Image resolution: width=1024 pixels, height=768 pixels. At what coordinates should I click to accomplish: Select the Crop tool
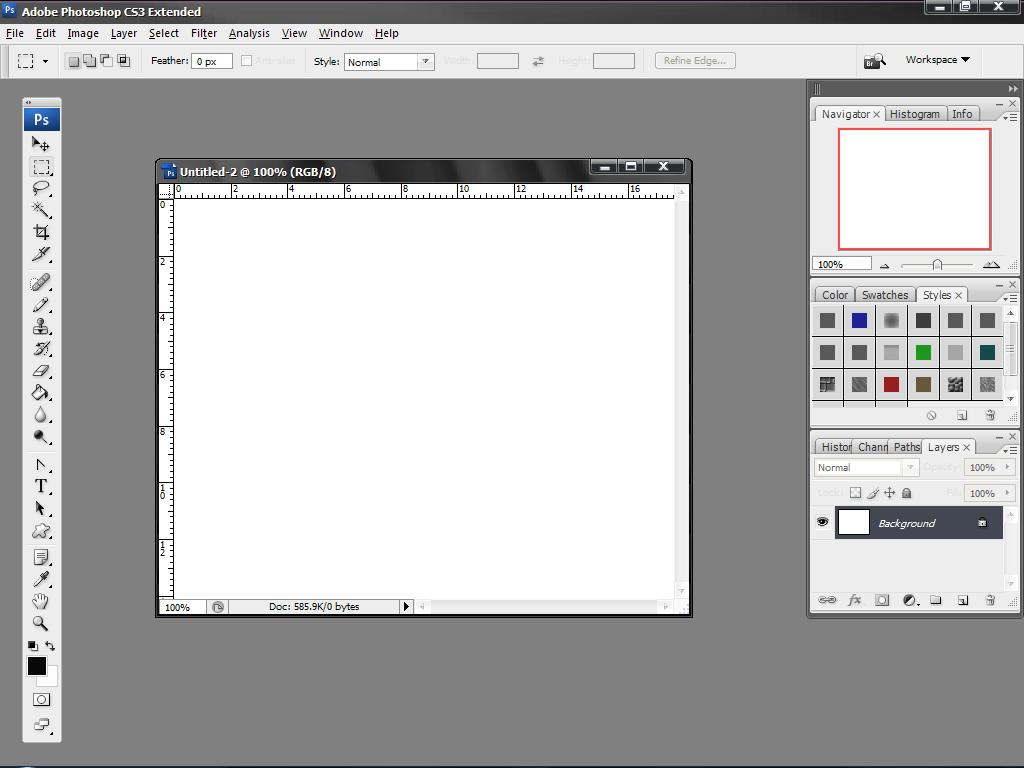pos(41,232)
